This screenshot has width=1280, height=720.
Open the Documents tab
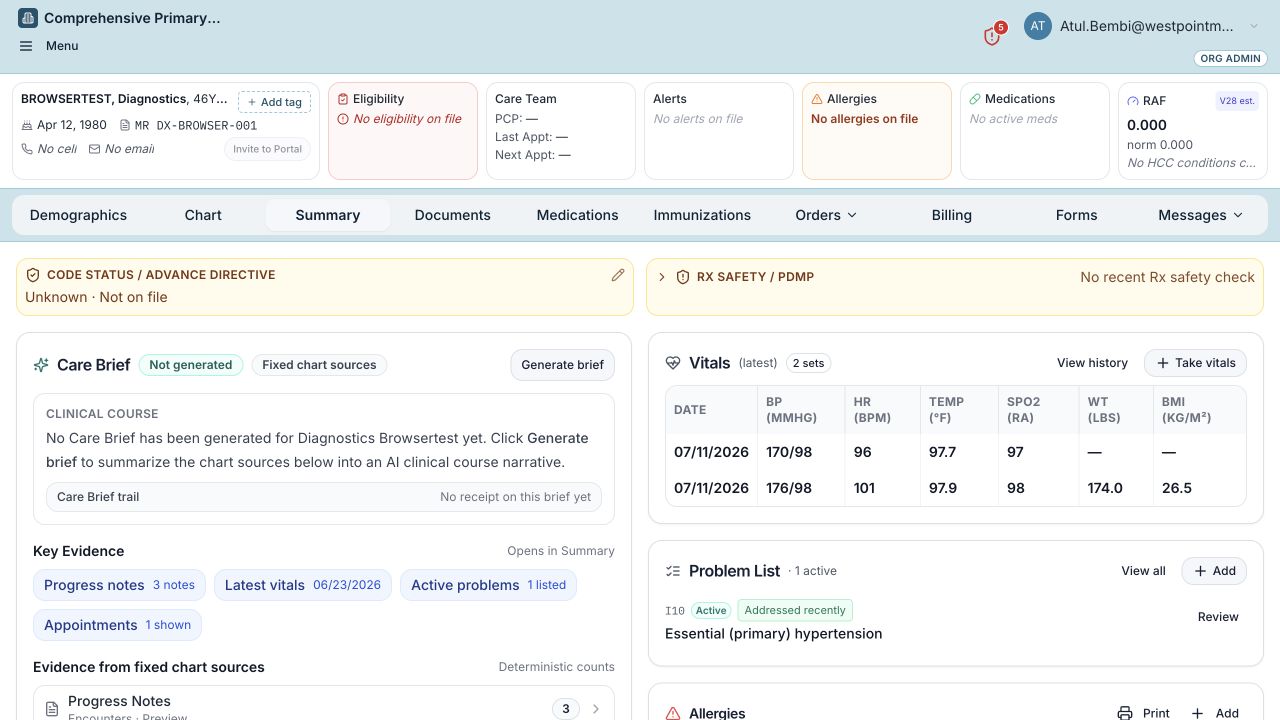pos(453,215)
